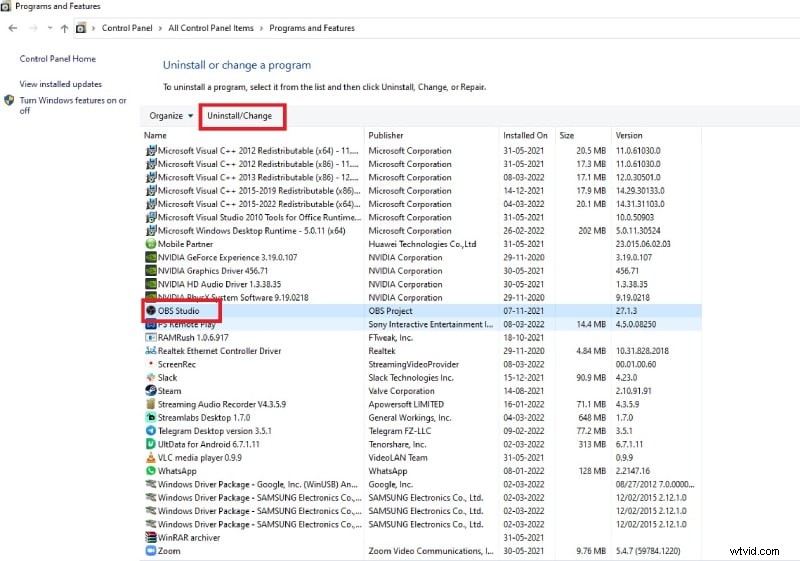Screen dimensions: 800x561
Task: Click the Steam application icon
Action: click(150, 391)
